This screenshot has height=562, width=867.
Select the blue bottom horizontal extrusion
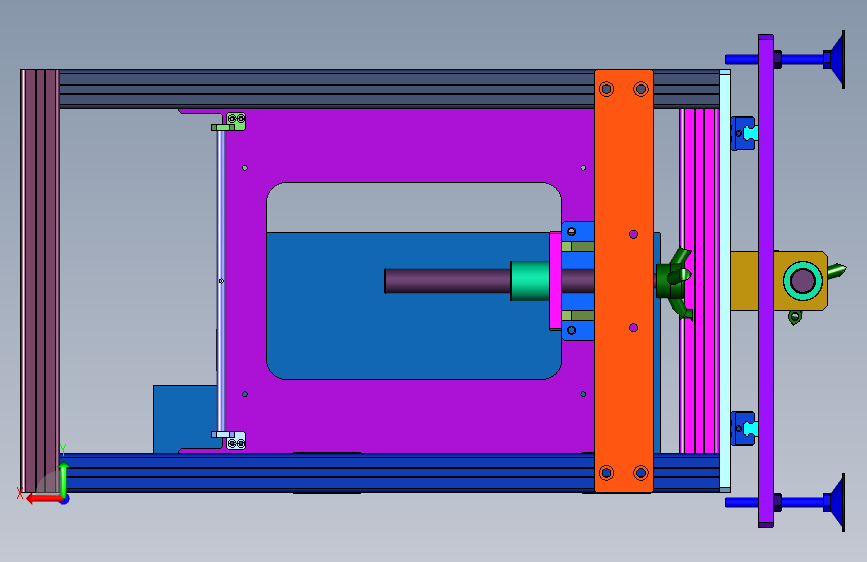click(x=326, y=473)
